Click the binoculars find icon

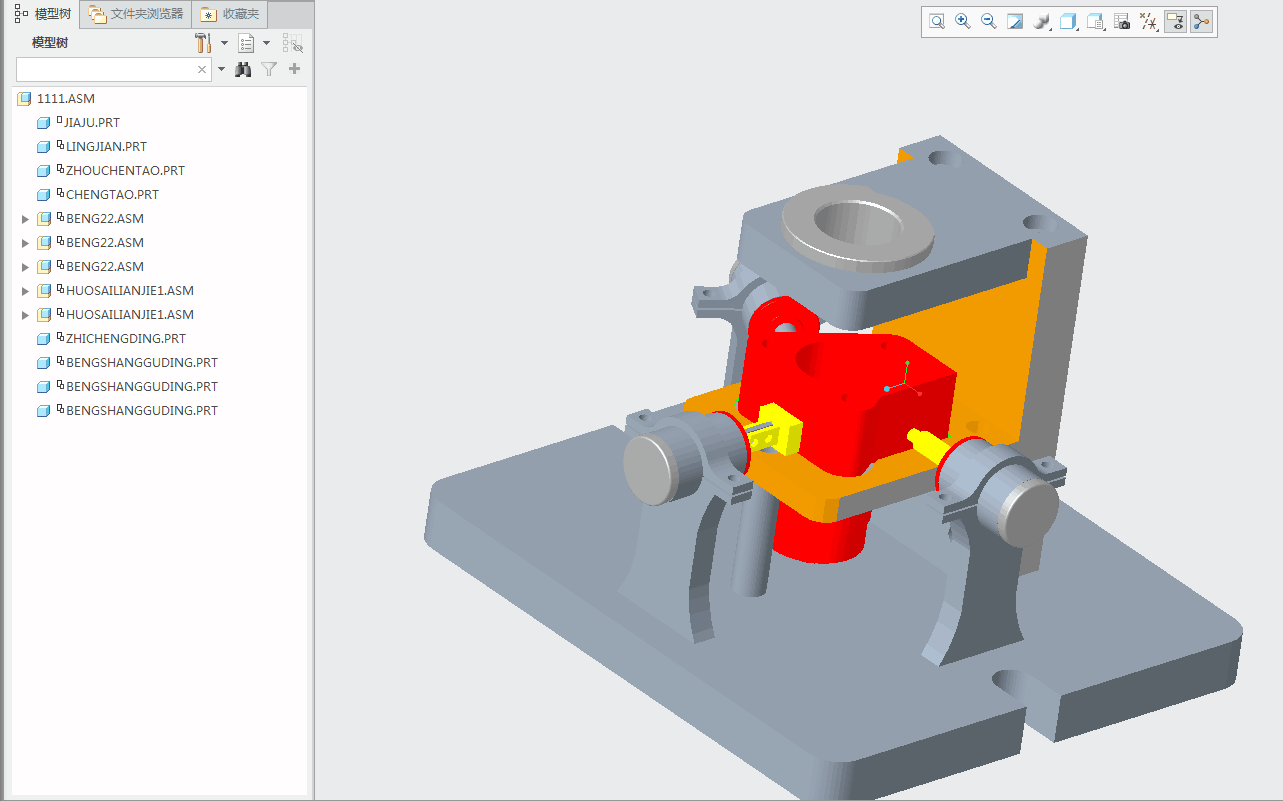coord(243,69)
